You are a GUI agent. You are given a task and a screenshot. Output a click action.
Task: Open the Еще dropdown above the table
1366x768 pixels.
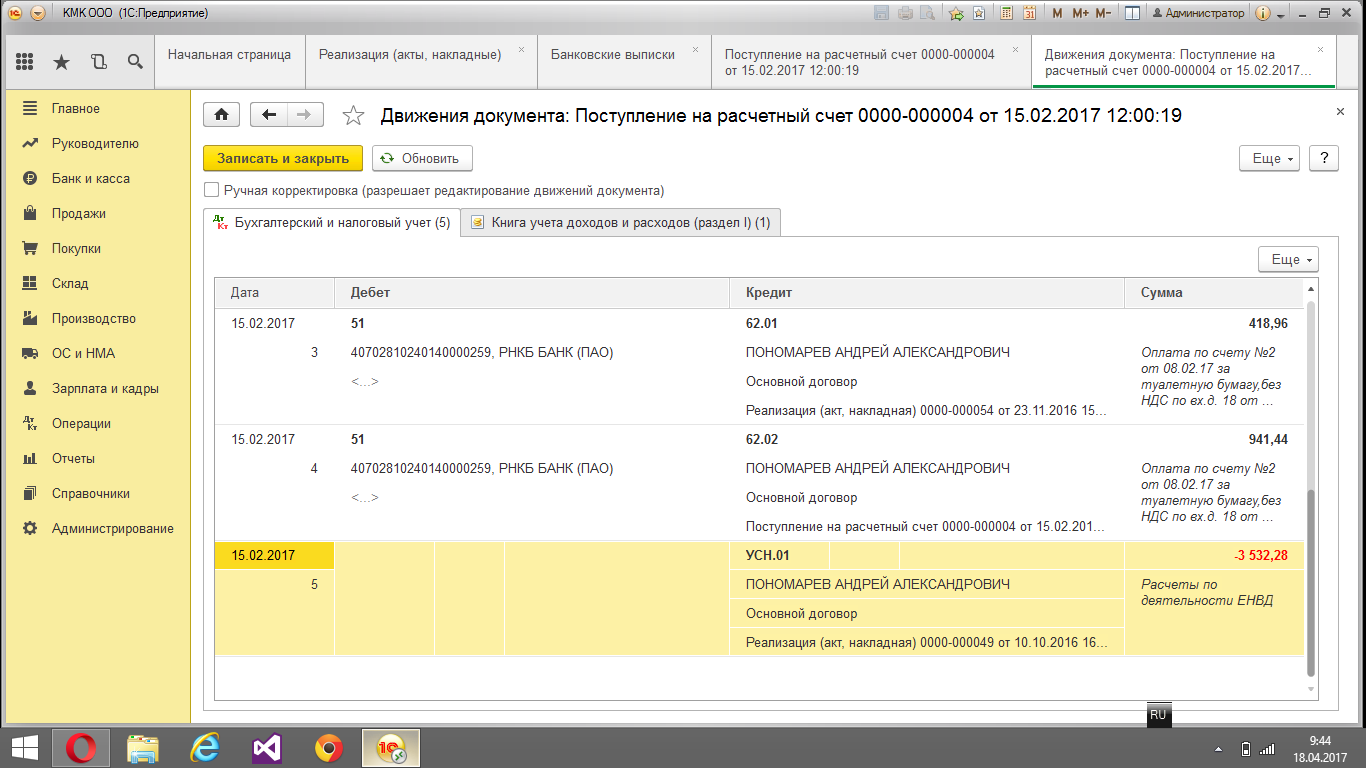[x=1288, y=259]
